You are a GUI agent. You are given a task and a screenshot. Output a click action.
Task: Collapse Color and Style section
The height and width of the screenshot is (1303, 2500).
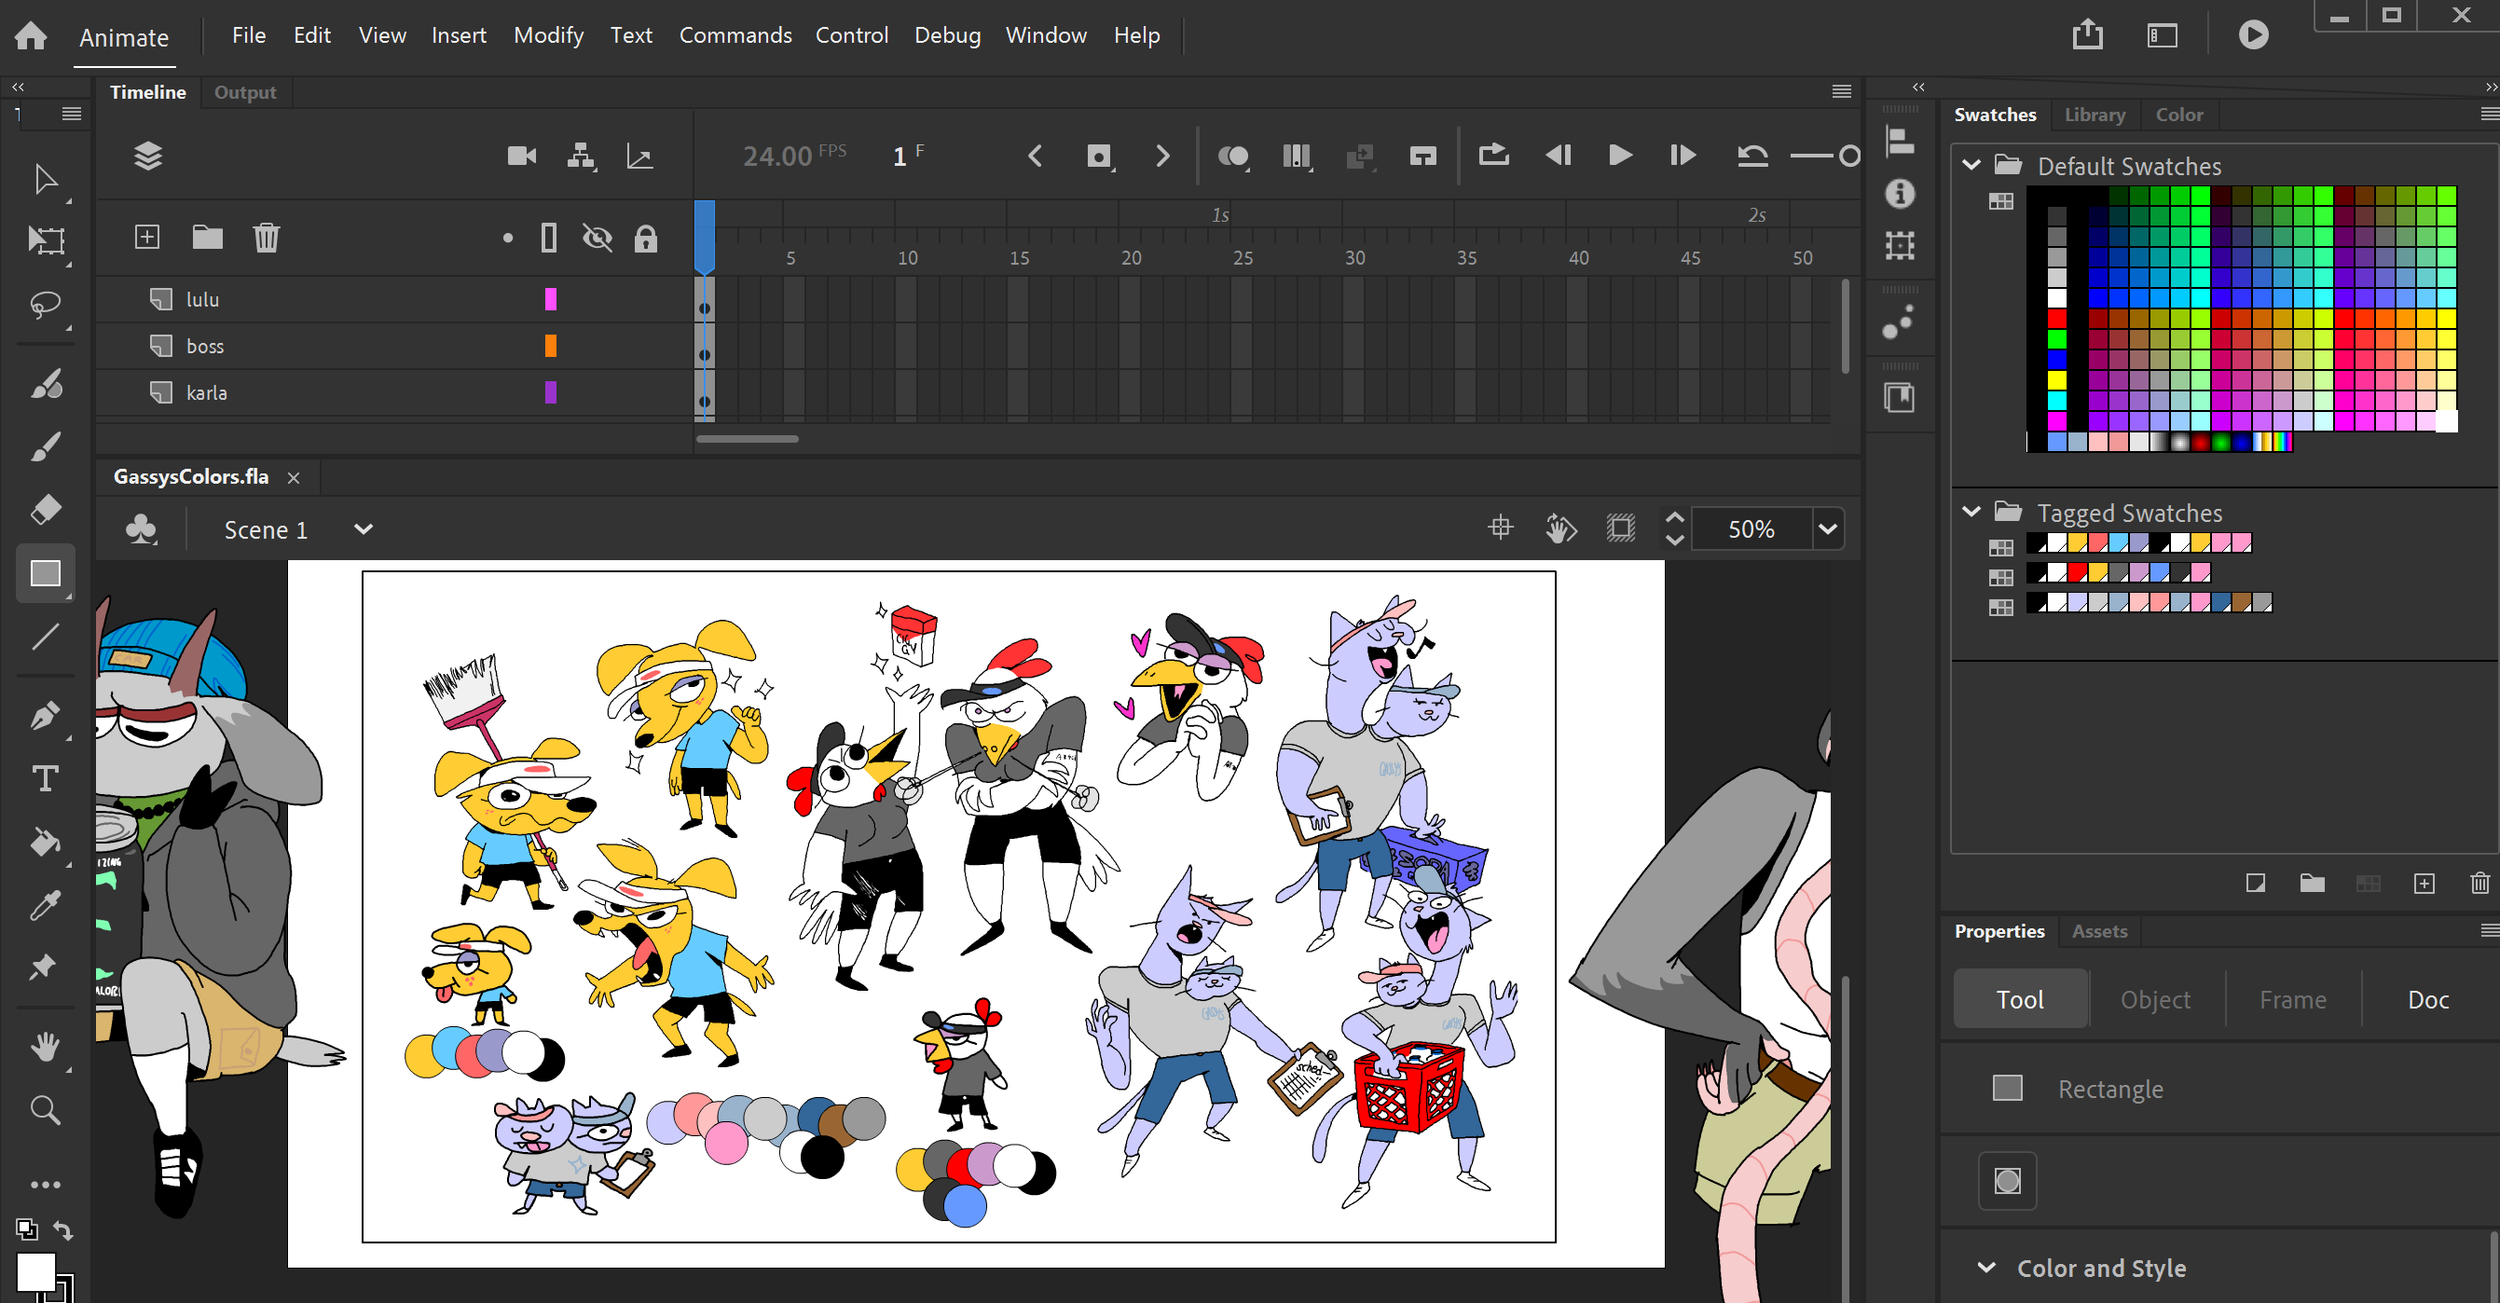[1986, 1268]
